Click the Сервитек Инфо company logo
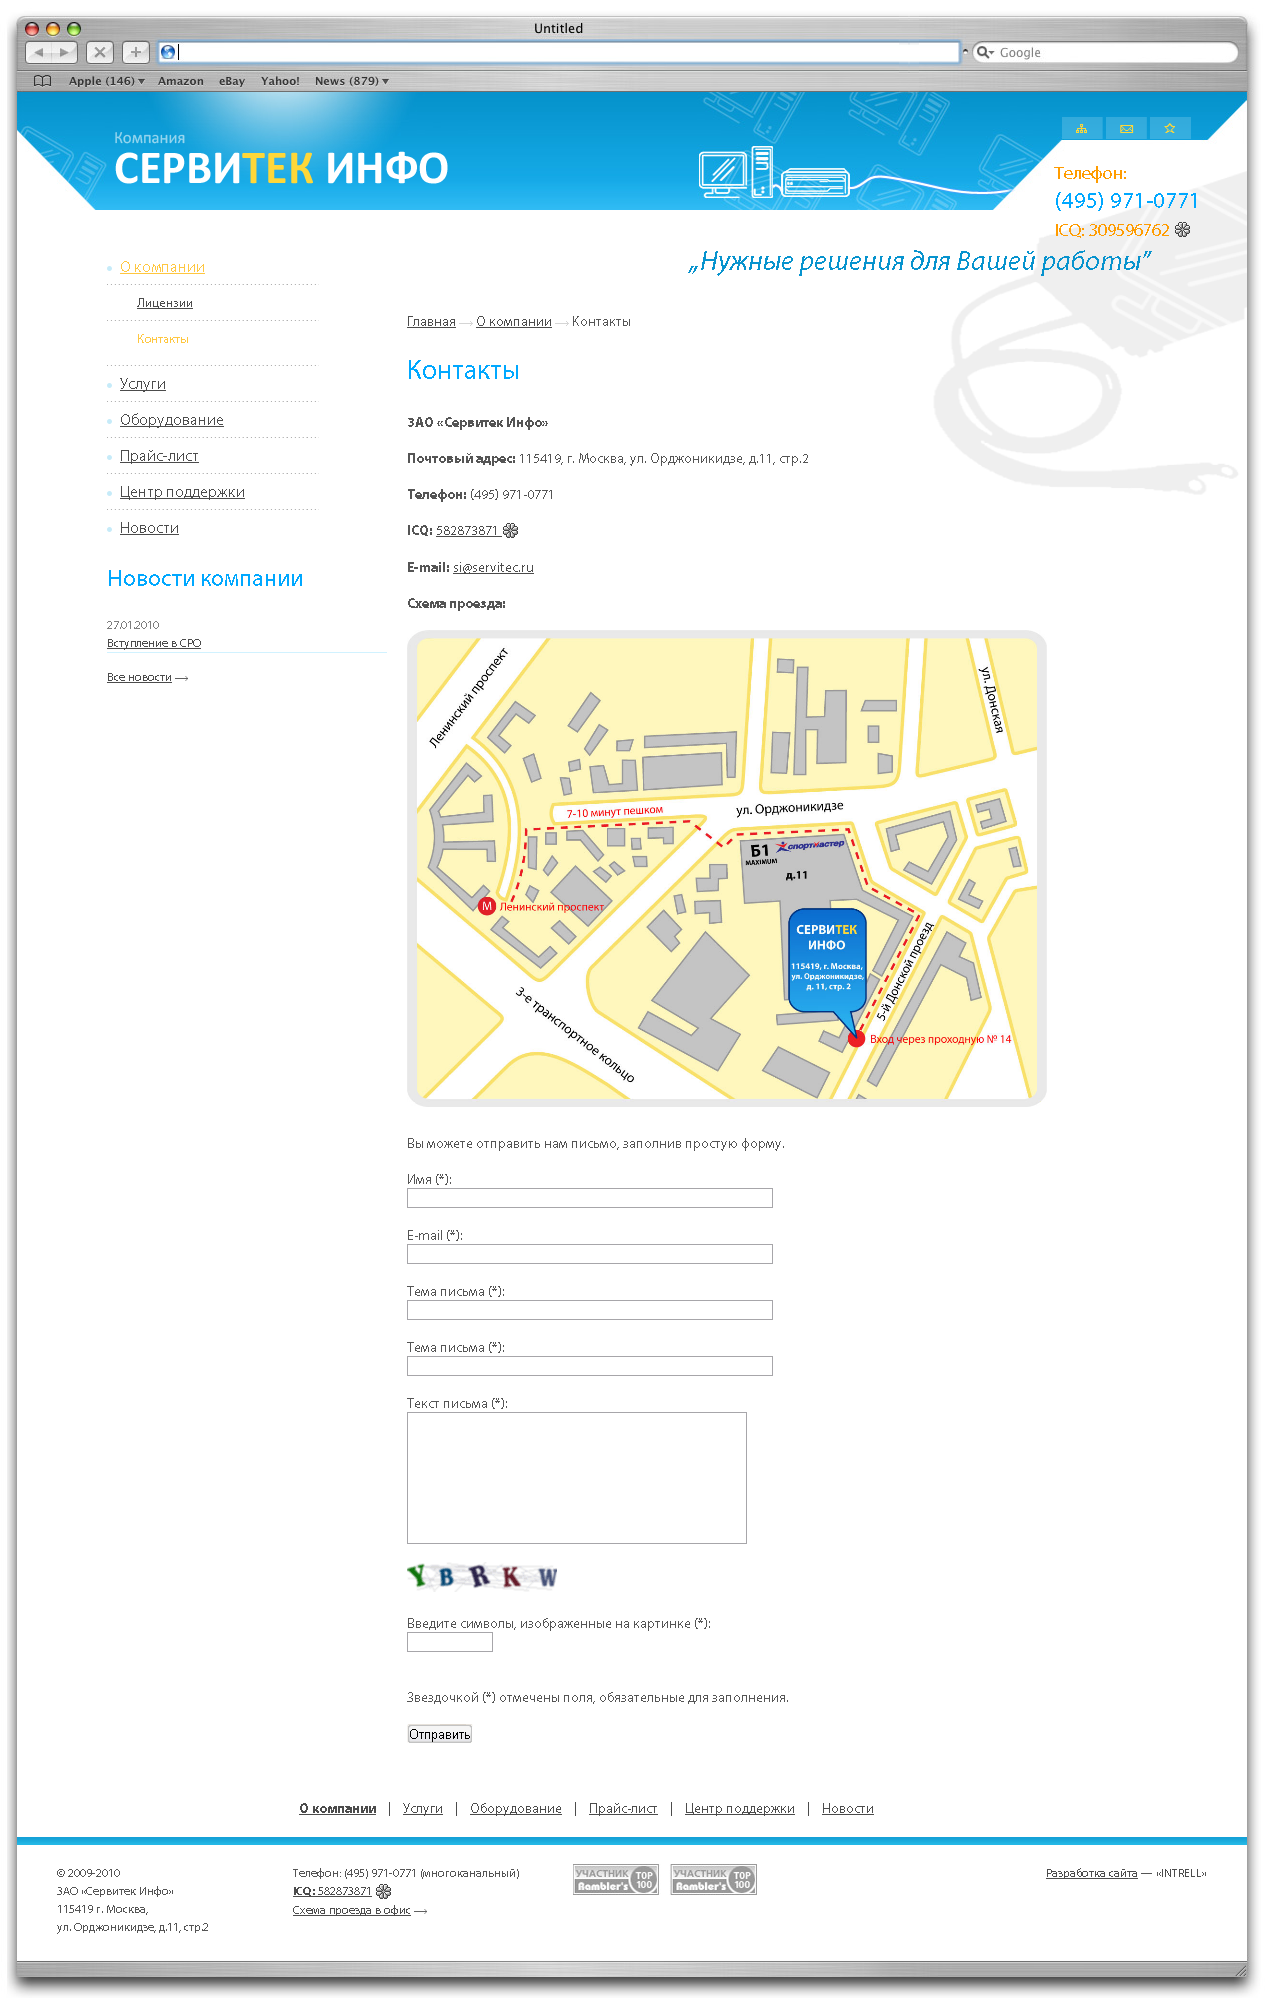1265x1998 pixels. (x=281, y=159)
